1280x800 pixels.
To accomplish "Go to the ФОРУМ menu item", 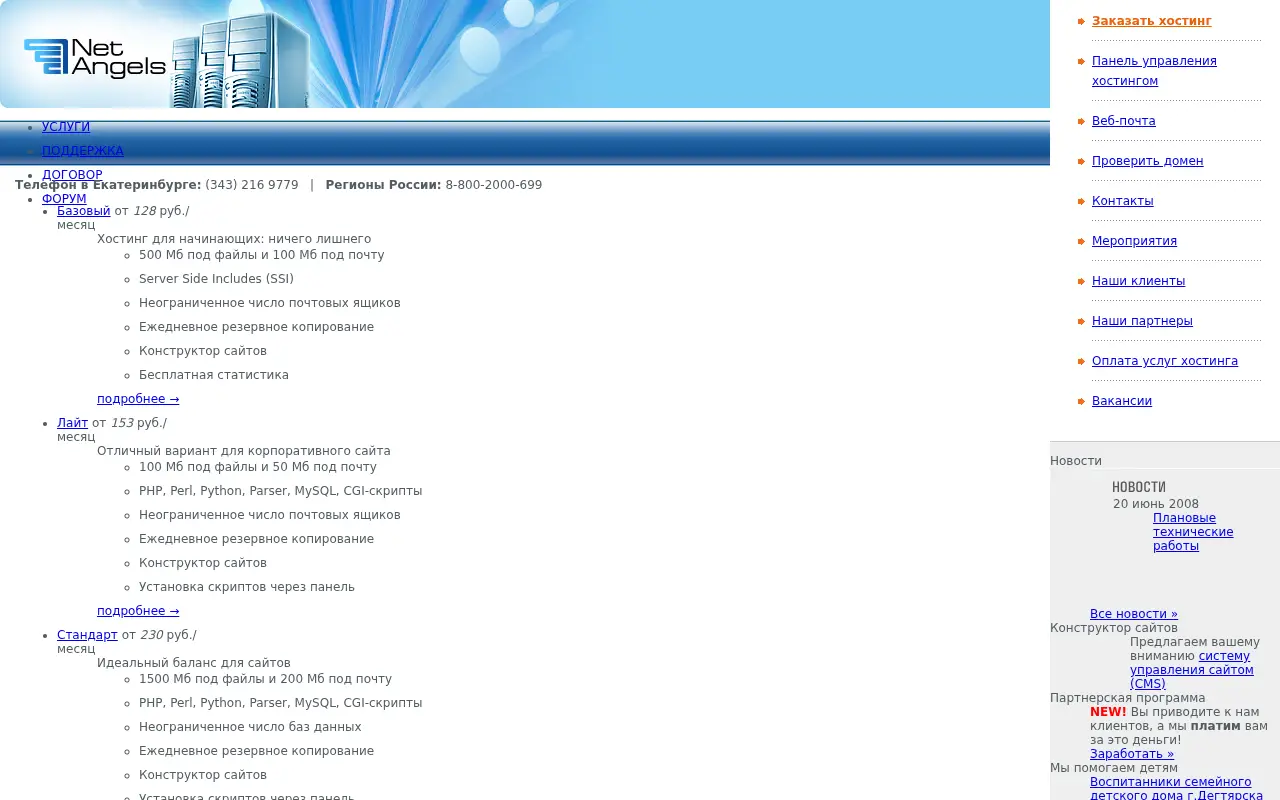I will (64, 199).
